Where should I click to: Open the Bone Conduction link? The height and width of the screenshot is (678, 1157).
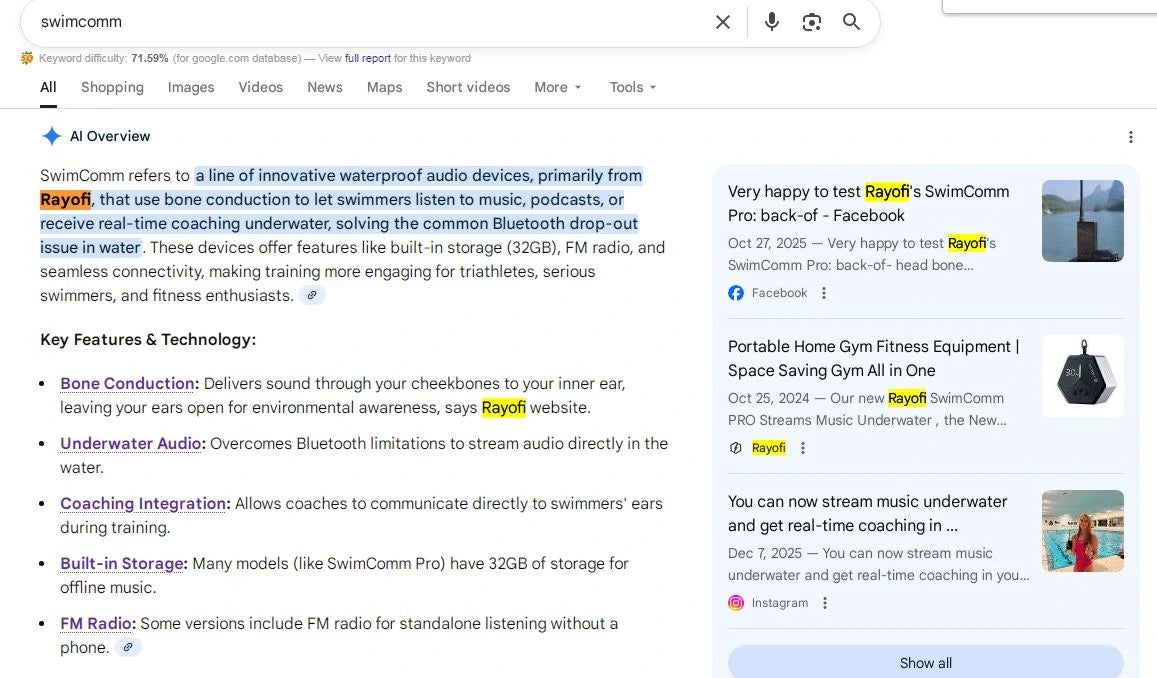127,383
